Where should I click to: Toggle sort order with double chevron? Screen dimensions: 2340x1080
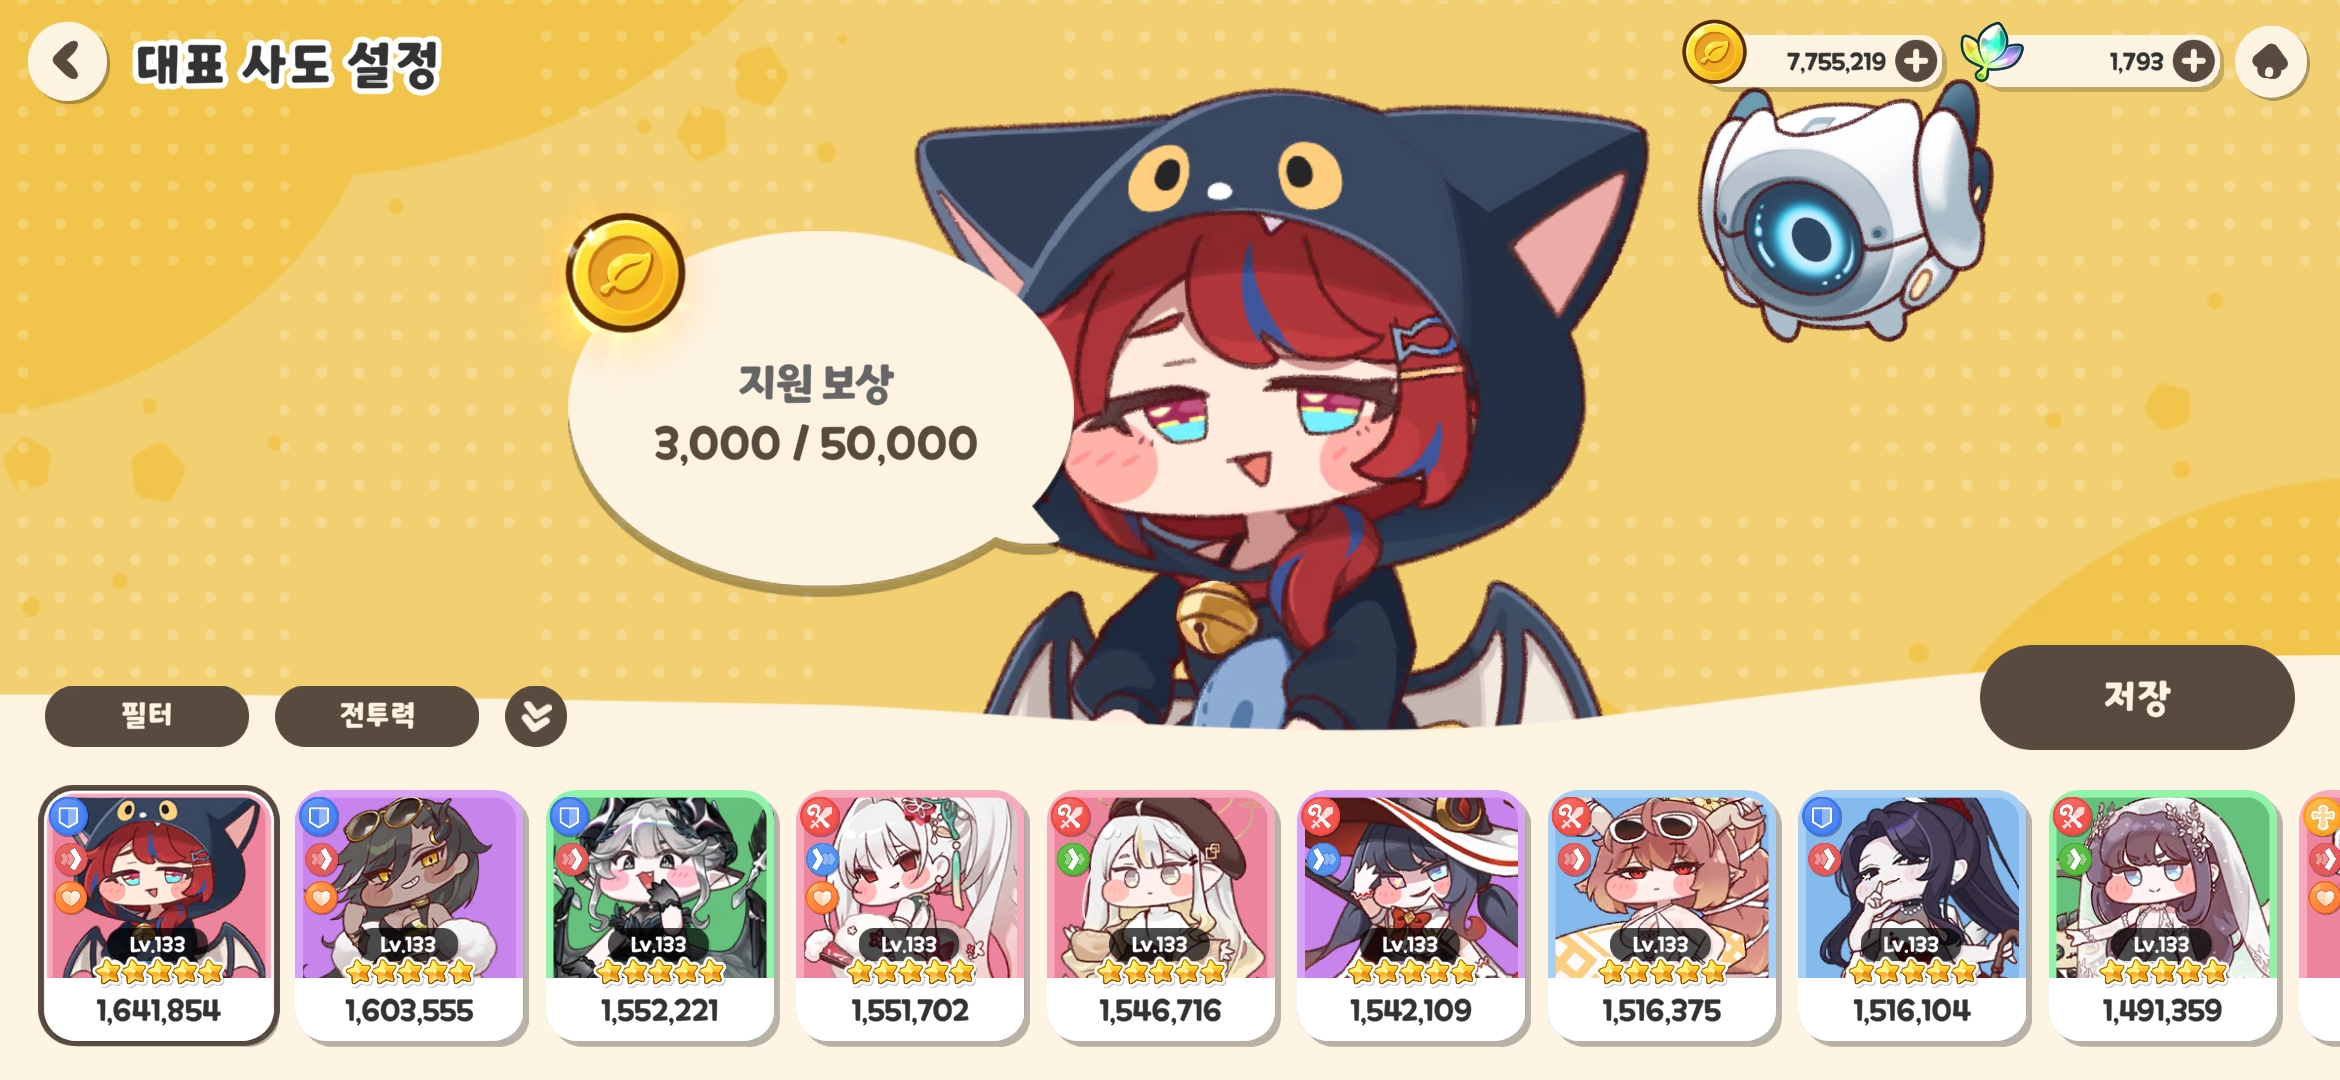[536, 716]
